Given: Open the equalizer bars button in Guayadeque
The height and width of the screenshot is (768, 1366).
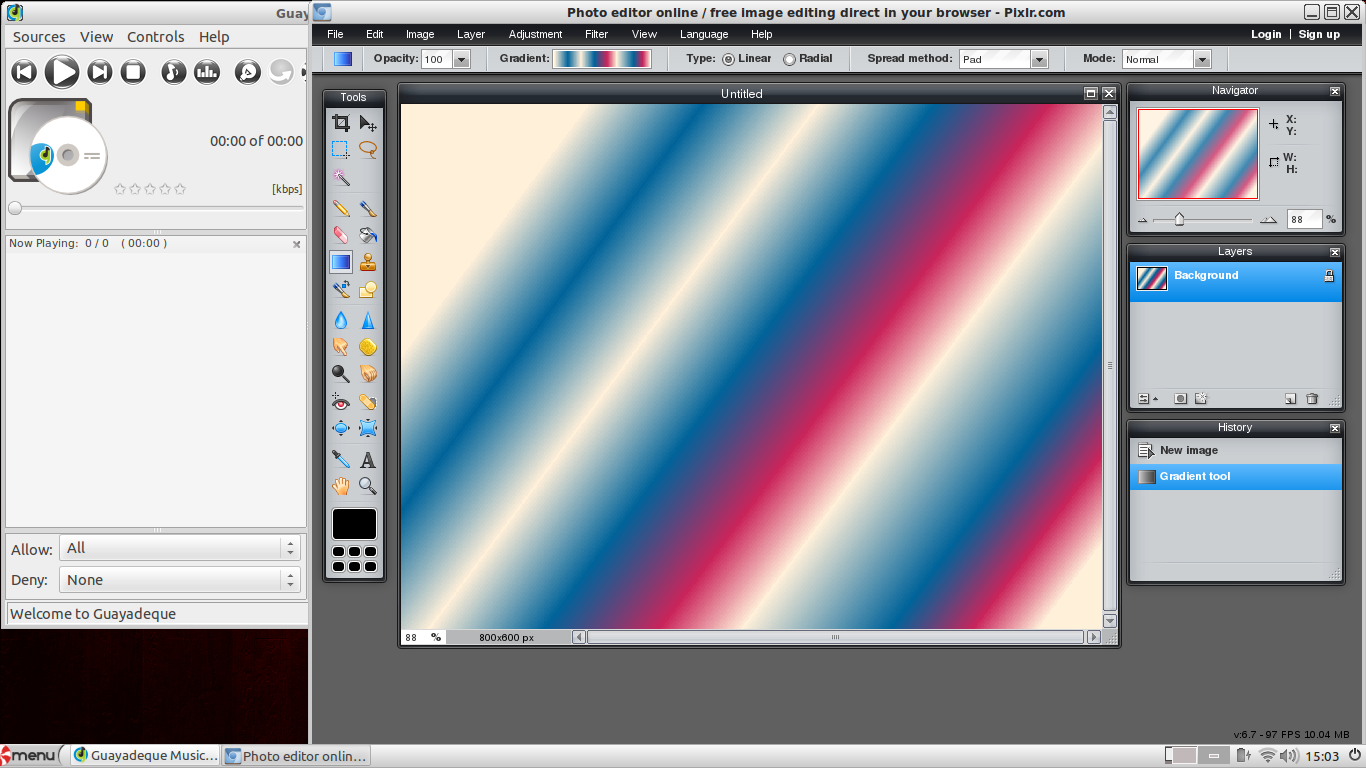Looking at the screenshot, I should (207, 72).
